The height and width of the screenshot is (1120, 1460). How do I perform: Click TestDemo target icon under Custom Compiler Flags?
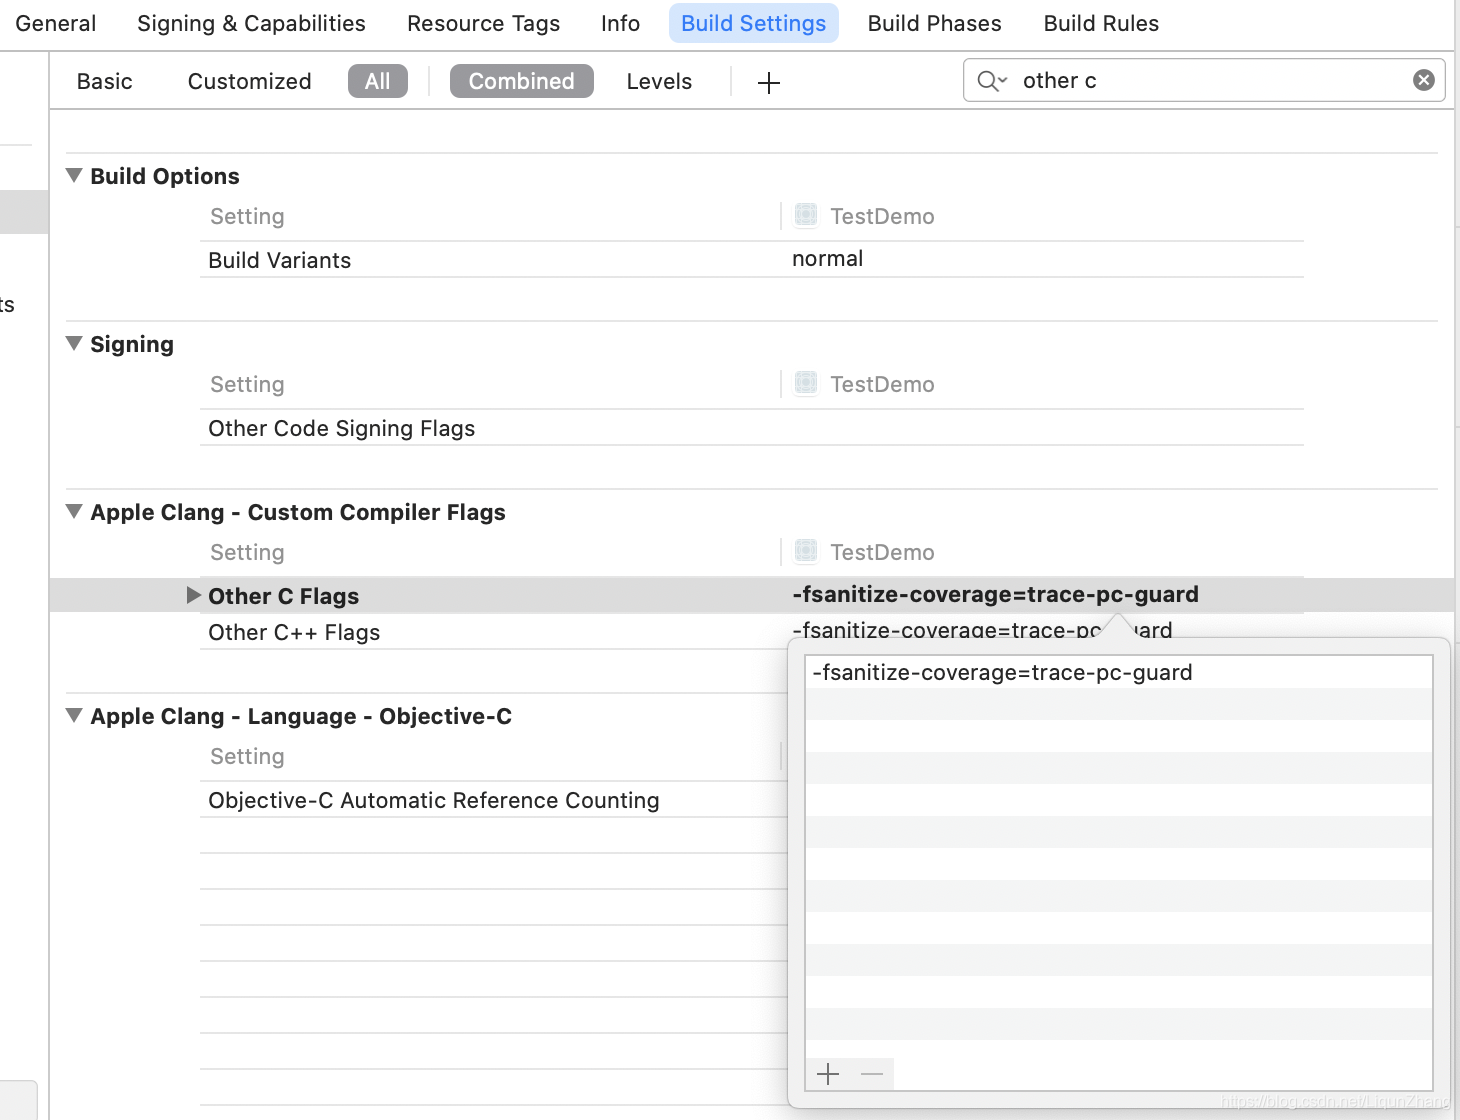coord(806,551)
